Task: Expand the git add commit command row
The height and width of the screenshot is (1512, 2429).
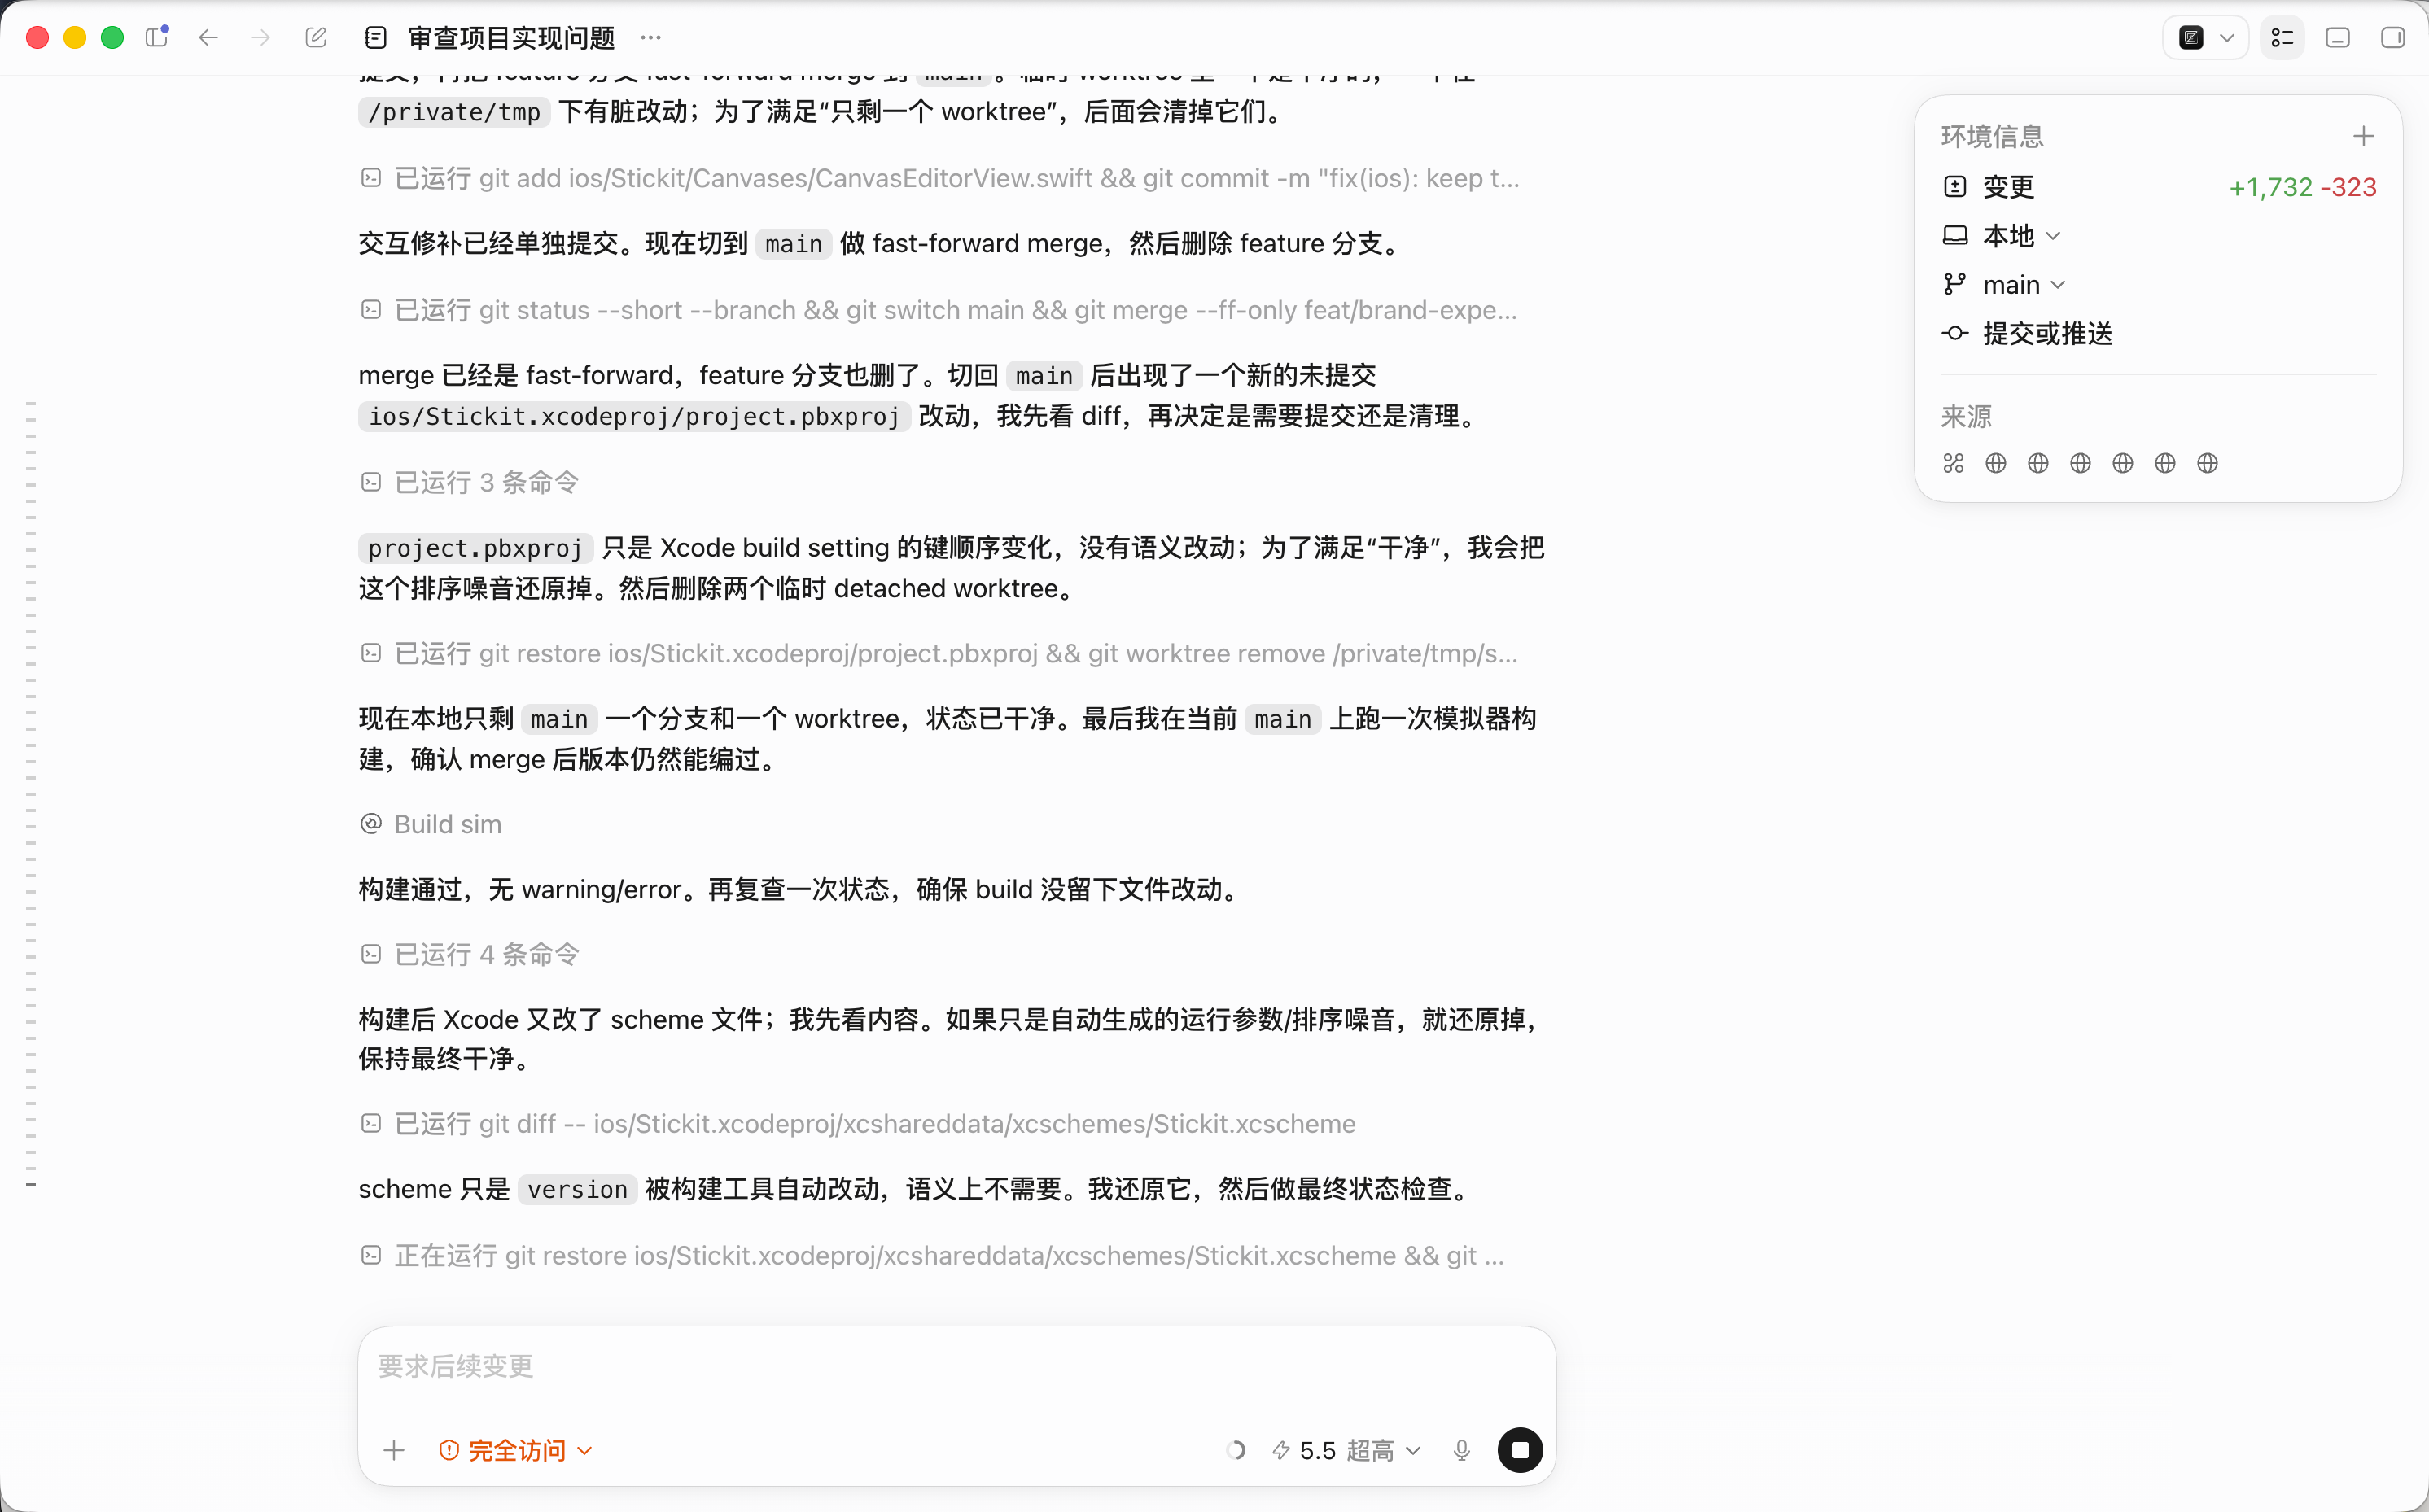Action: (940, 178)
